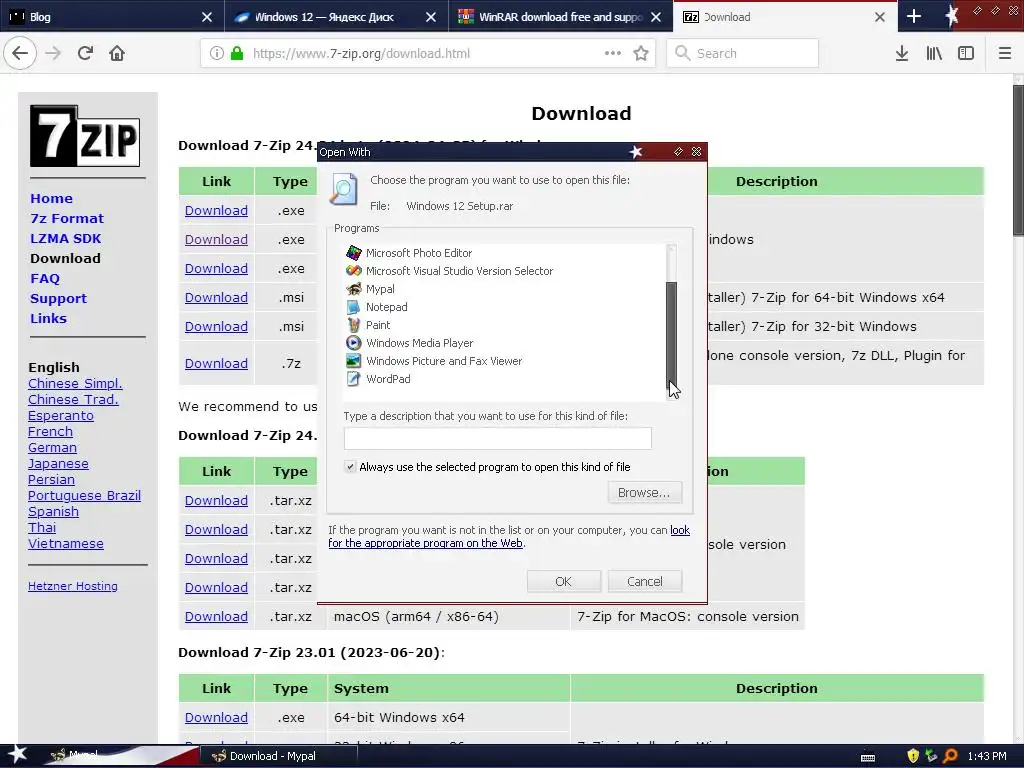Open the FAQ sidebar link
1024x768 pixels.
tap(44, 278)
